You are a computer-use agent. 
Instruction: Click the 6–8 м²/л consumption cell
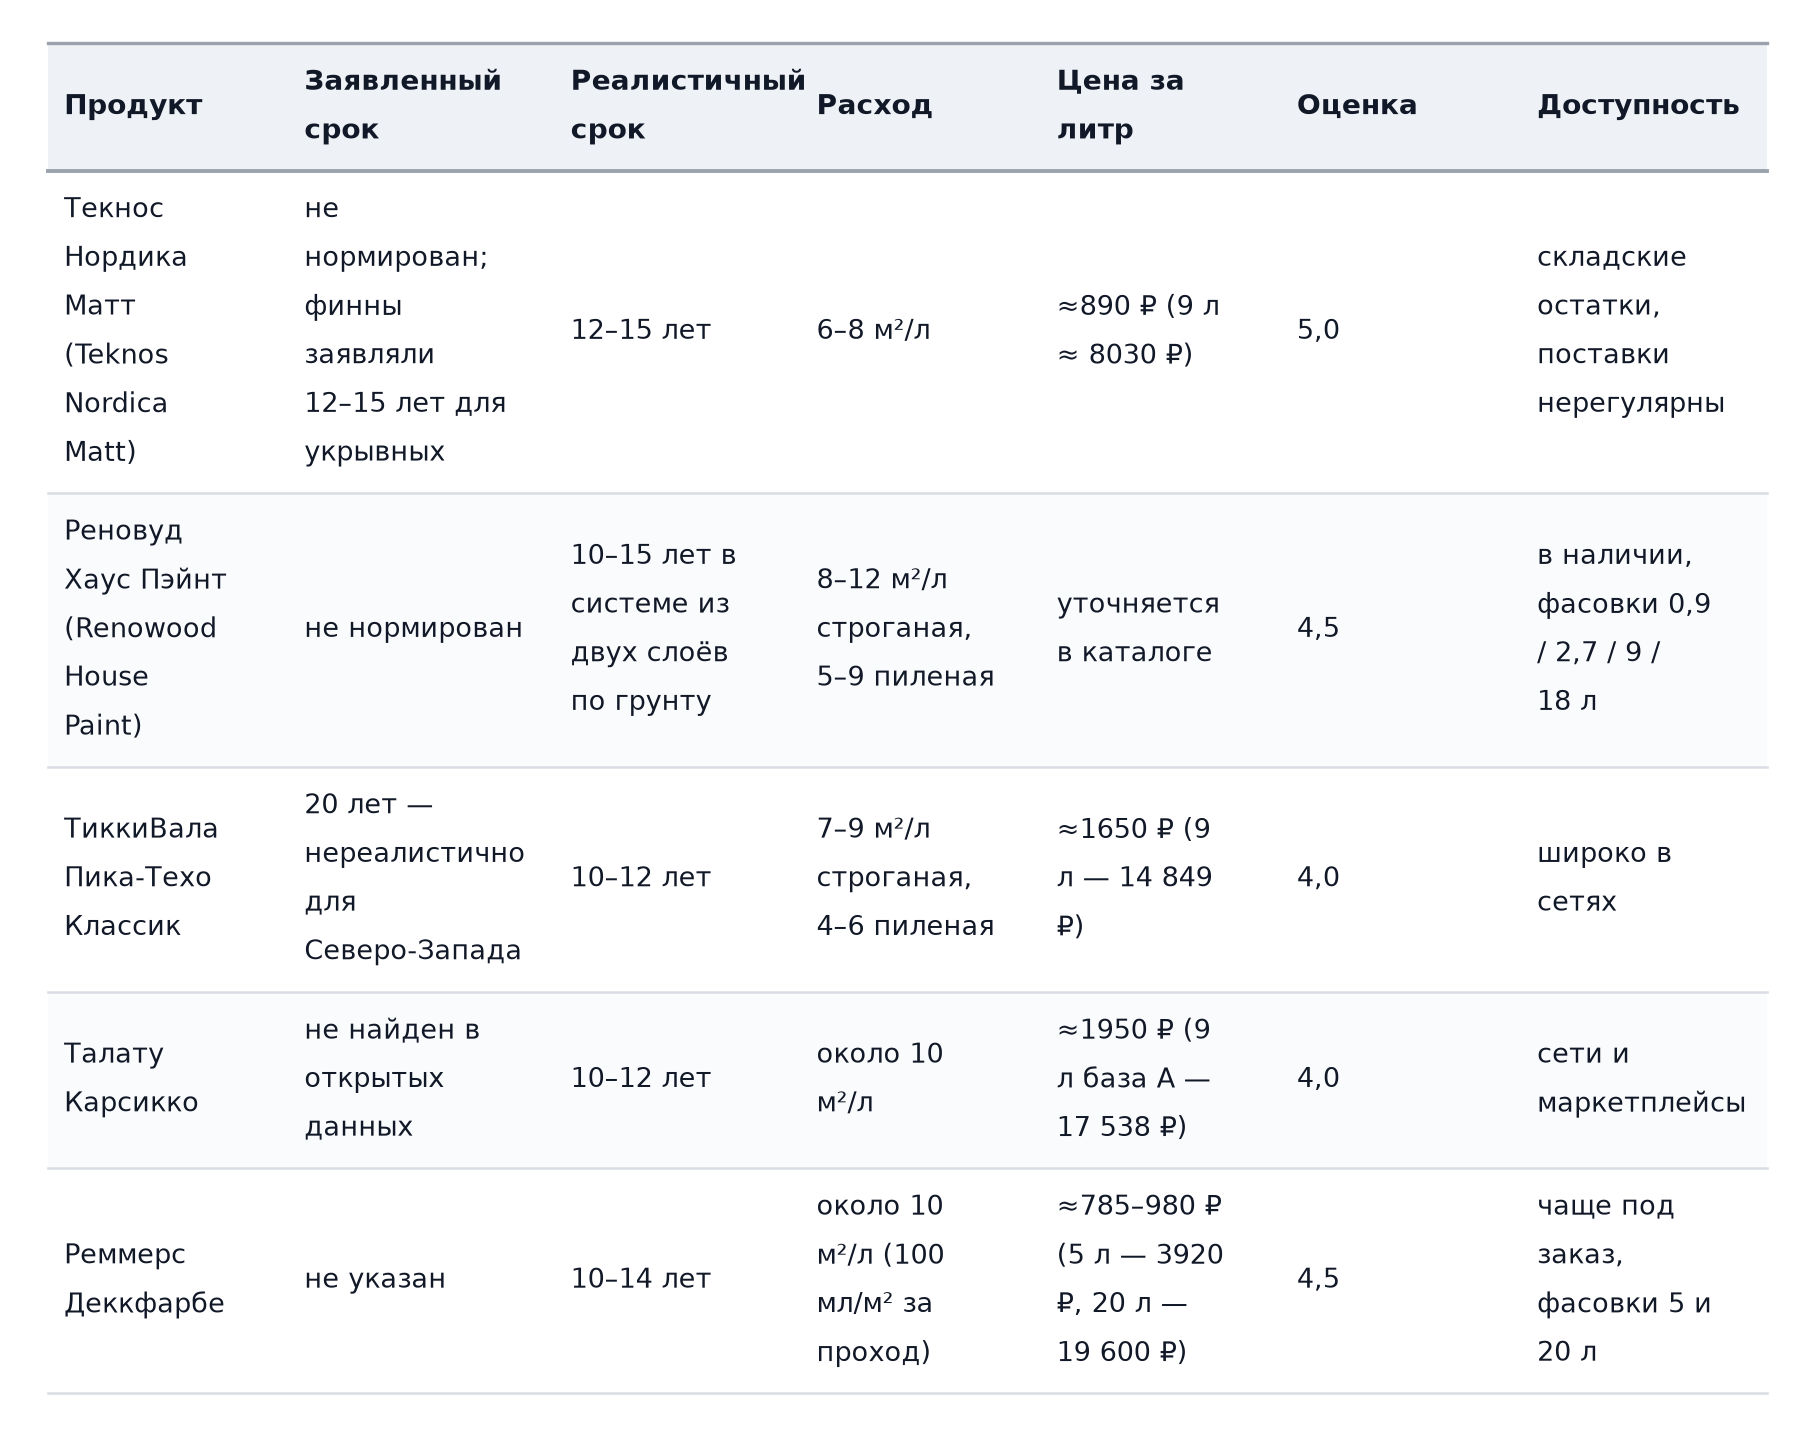[x=873, y=330]
